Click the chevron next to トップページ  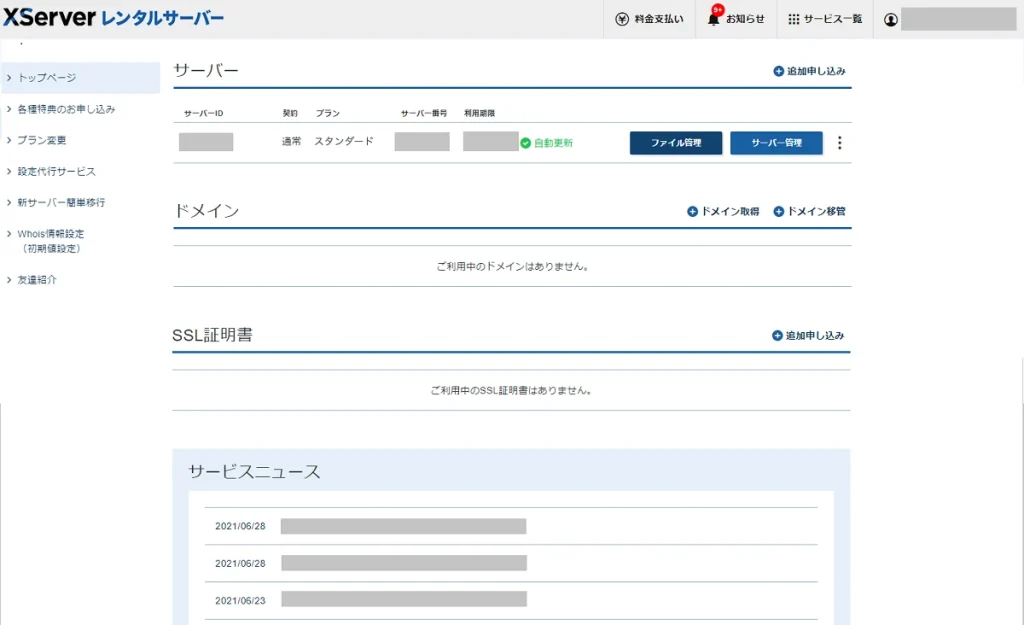8,78
